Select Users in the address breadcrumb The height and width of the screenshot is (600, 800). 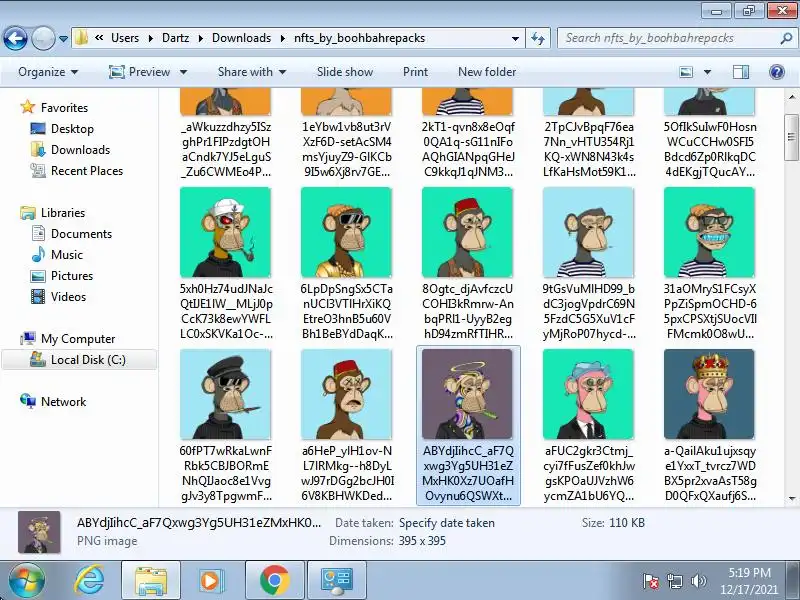pos(125,38)
